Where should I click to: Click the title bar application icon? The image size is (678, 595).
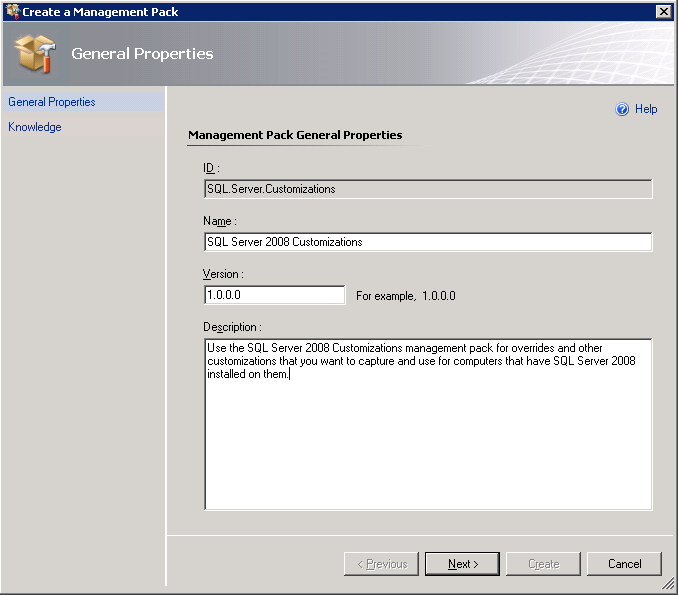13,11
